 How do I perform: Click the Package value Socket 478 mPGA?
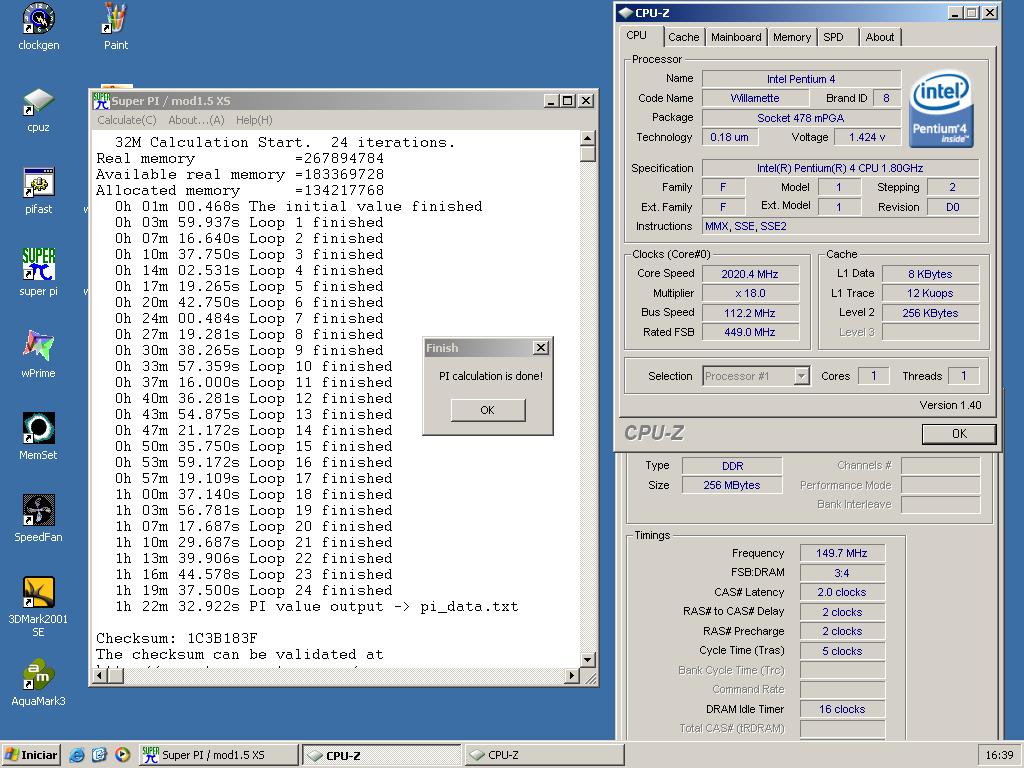click(801, 118)
